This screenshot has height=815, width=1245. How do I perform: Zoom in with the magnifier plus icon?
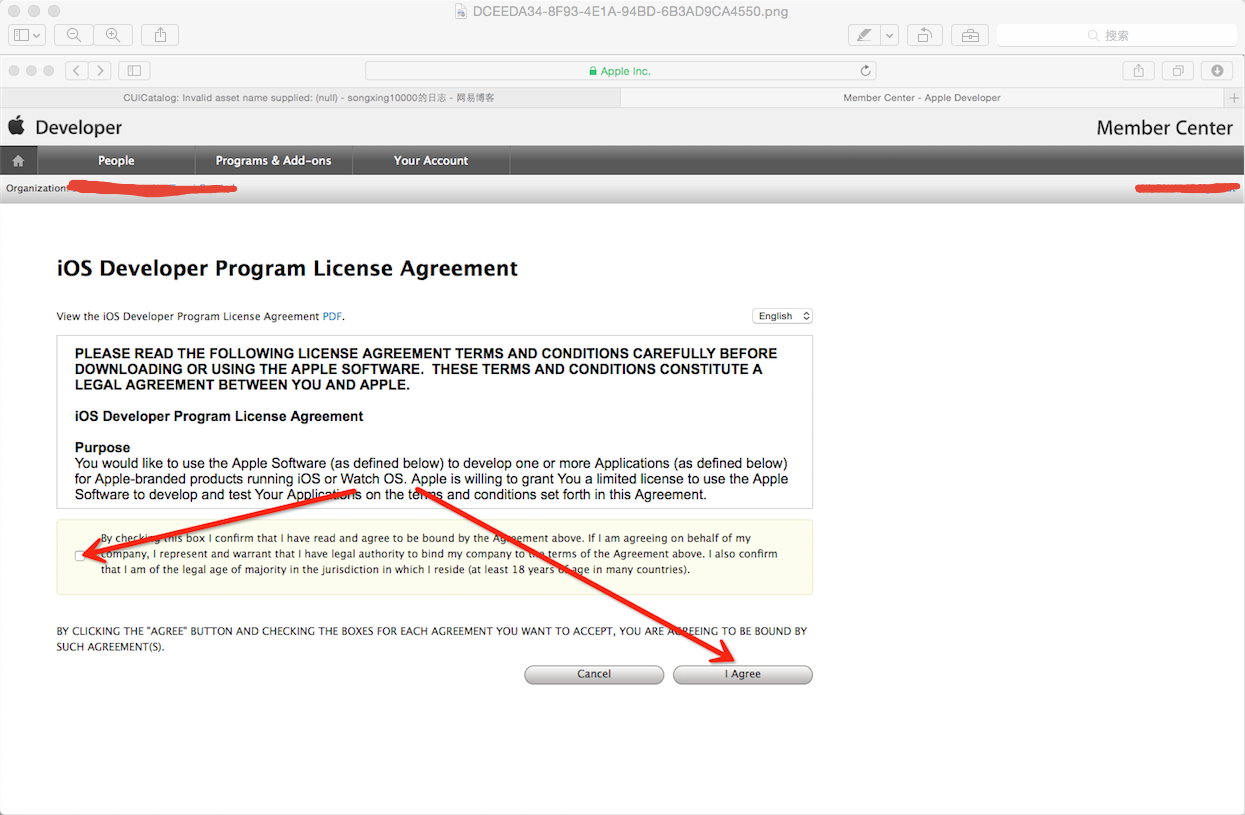click(x=113, y=35)
